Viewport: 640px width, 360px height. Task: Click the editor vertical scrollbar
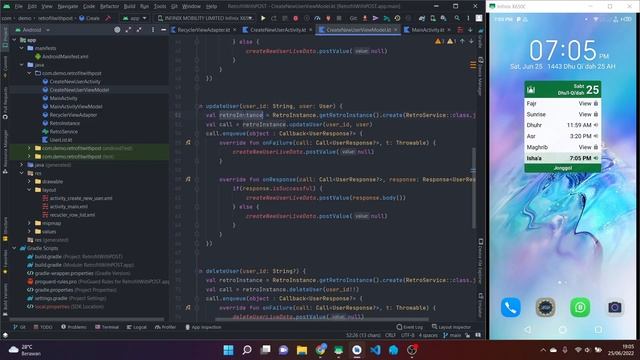point(473,188)
